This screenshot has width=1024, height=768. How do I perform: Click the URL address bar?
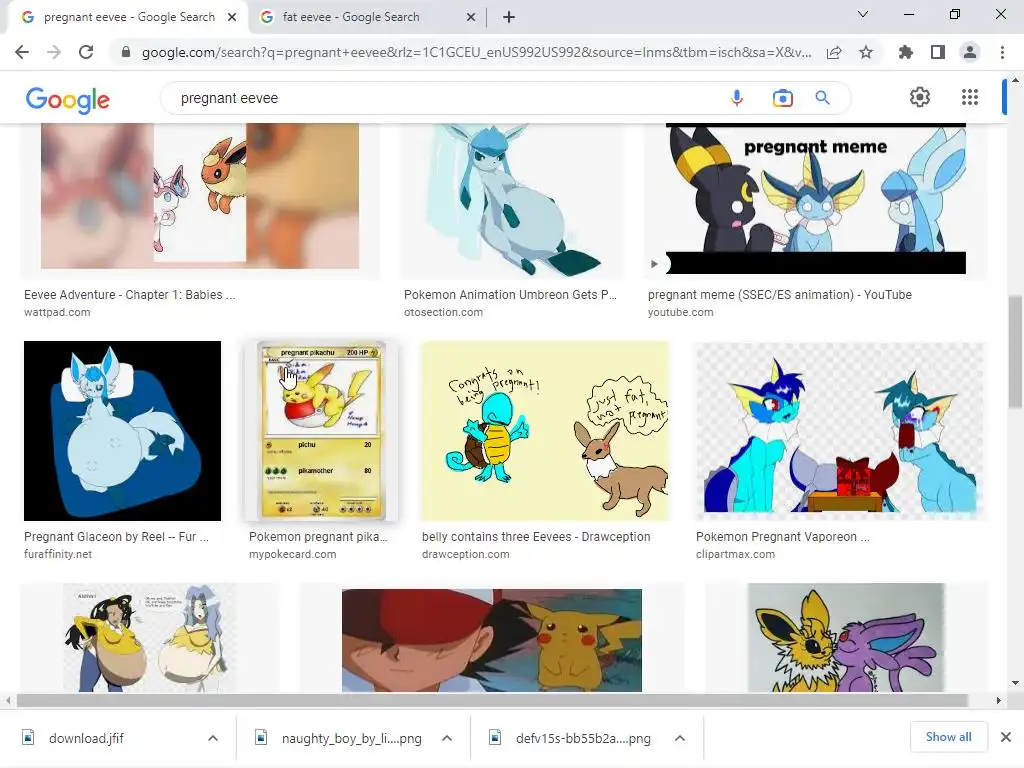tap(477, 52)
